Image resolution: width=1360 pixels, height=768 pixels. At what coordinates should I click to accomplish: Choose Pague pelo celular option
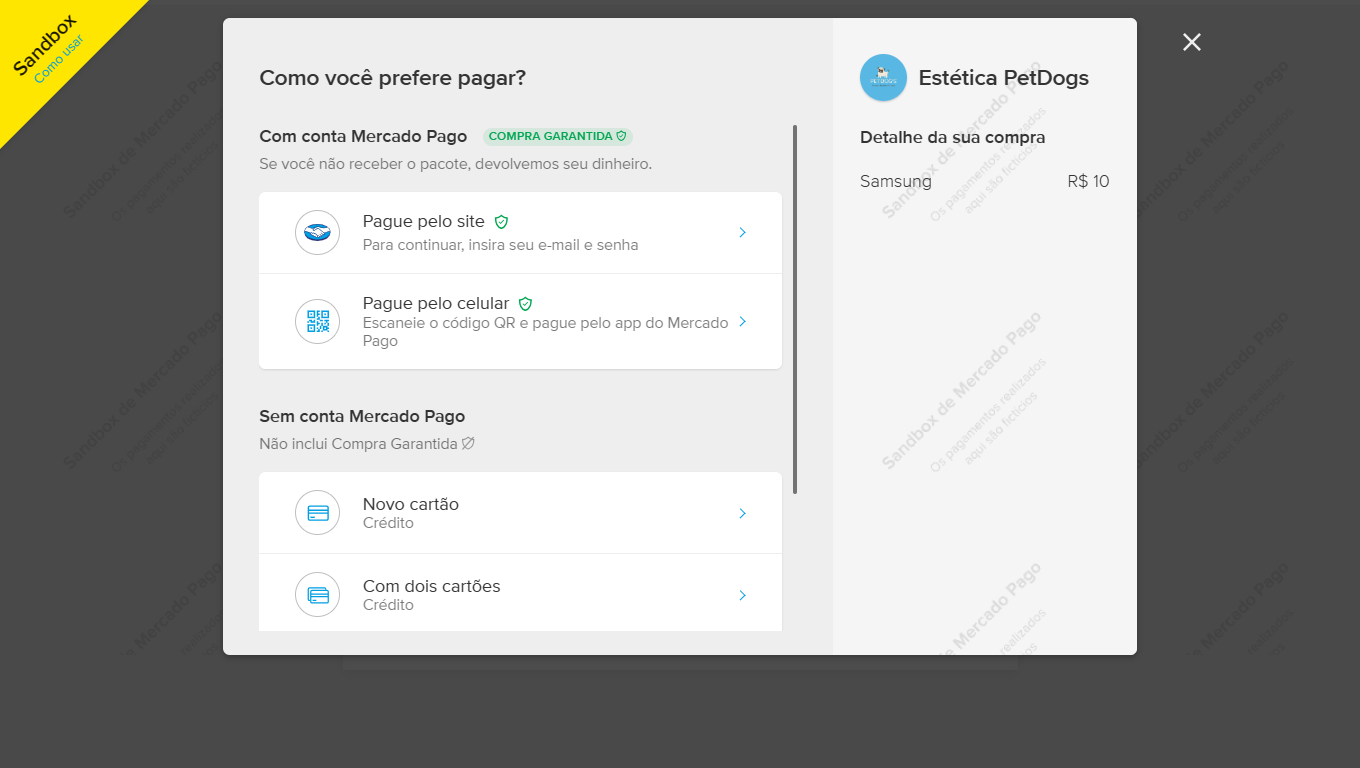click(520, 322)
